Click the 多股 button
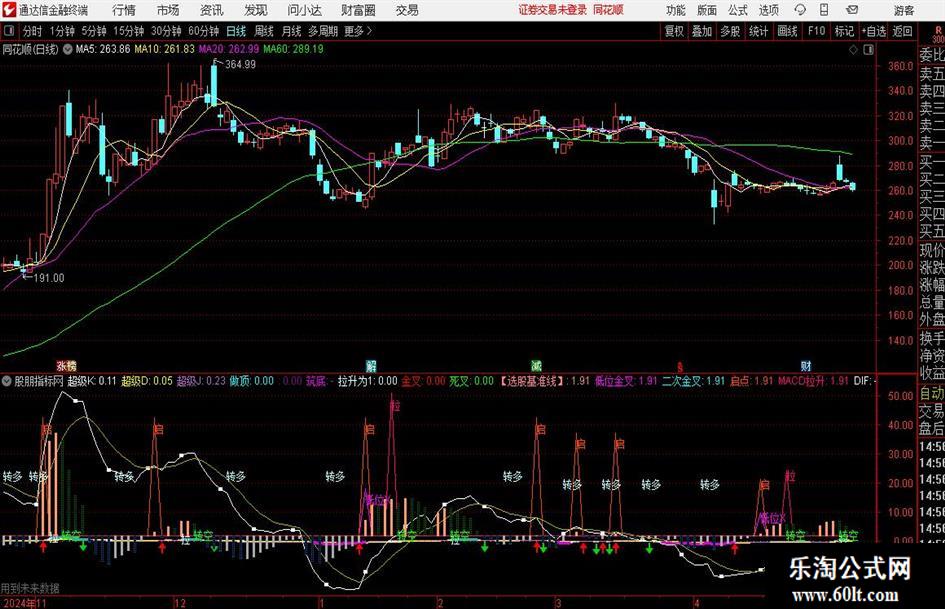The height and width of the screenshot is (609, 945). (730, 31)
